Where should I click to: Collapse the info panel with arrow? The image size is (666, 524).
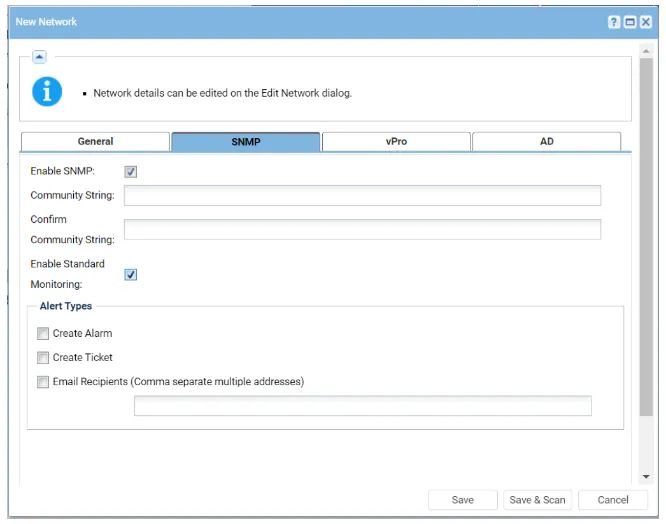tap(39, 57)
